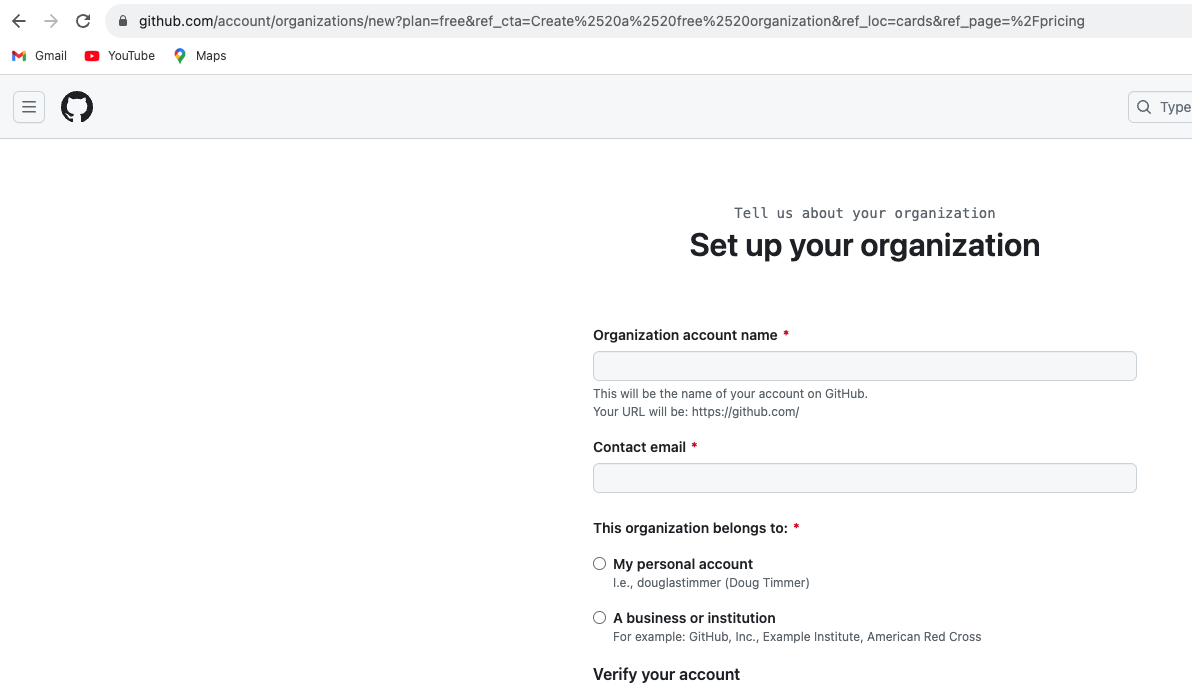Click the browser address bar URL
The height and width of the screenshot is (698, 1192).
click(x=611, y=21)
